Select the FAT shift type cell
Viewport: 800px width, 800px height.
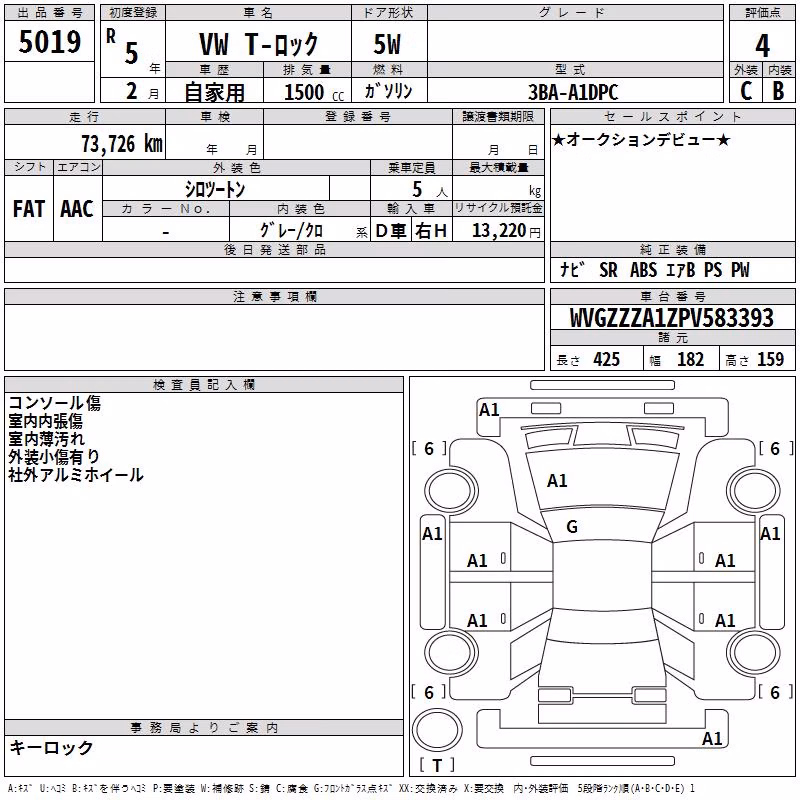tap(29, 209)
